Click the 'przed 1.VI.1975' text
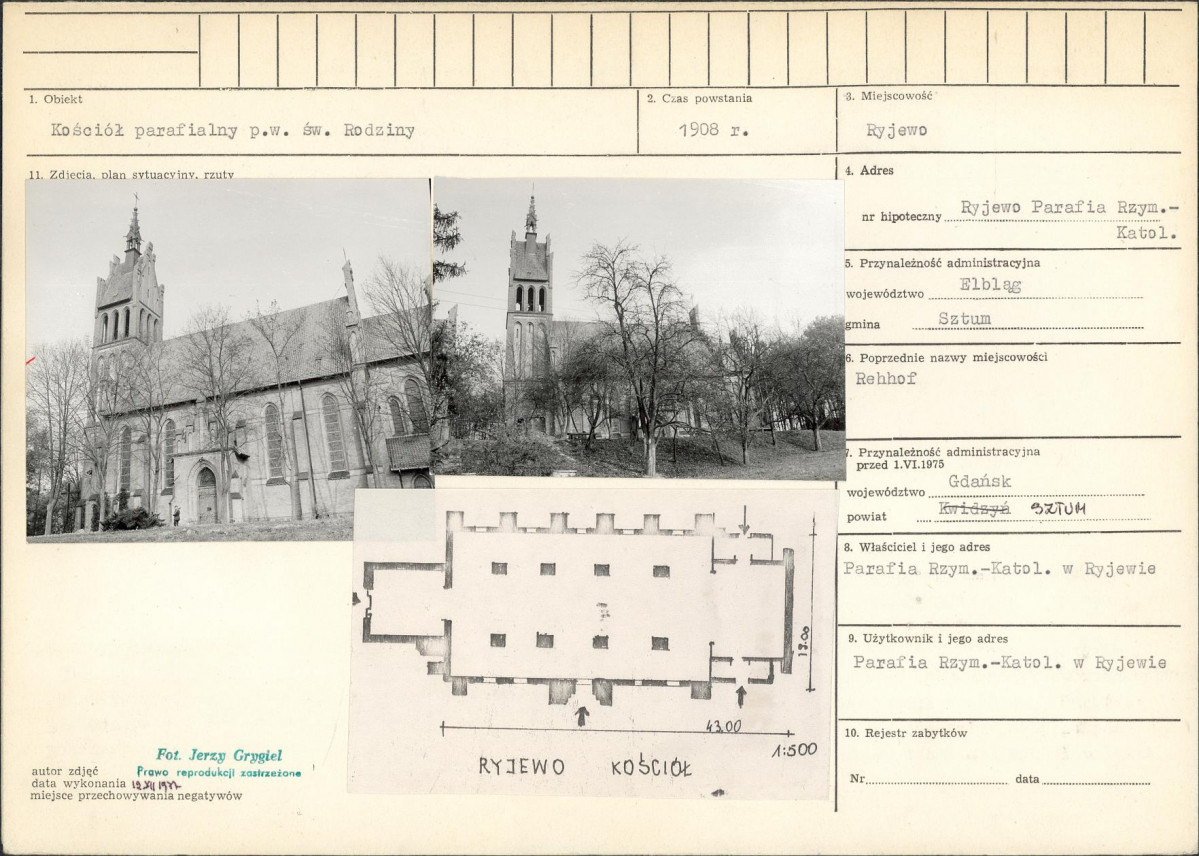The image size is (1199, 856). (900, 464)
